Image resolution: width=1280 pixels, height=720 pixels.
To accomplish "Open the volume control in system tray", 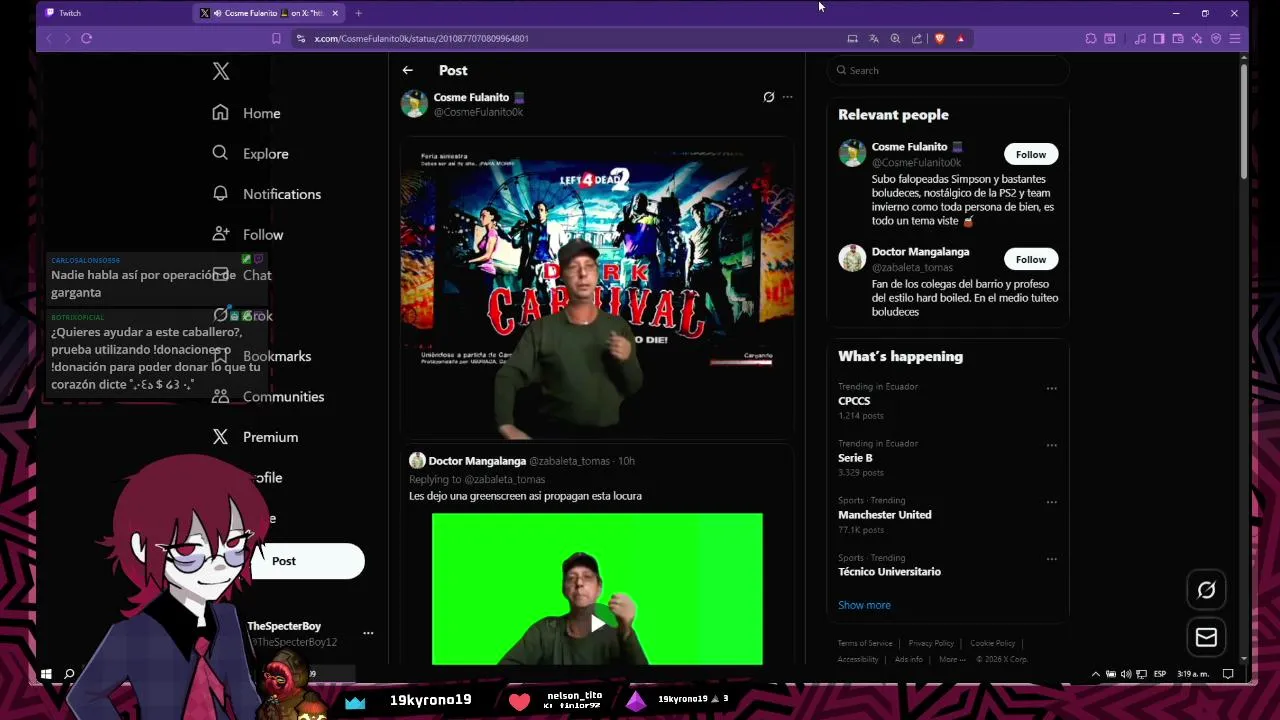I will (x=1126, y=674).
